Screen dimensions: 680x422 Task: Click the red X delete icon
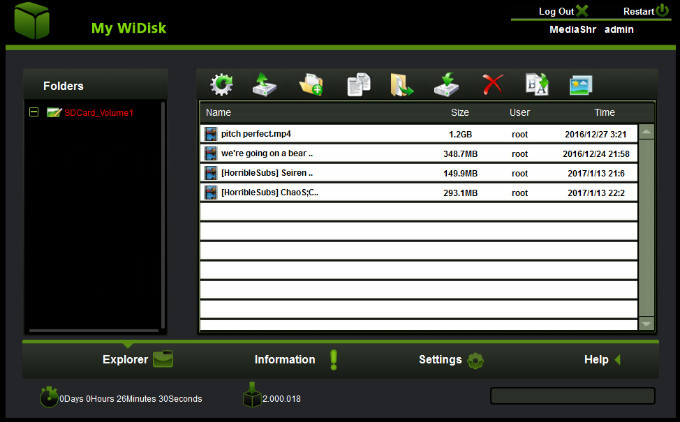(493, 84)
